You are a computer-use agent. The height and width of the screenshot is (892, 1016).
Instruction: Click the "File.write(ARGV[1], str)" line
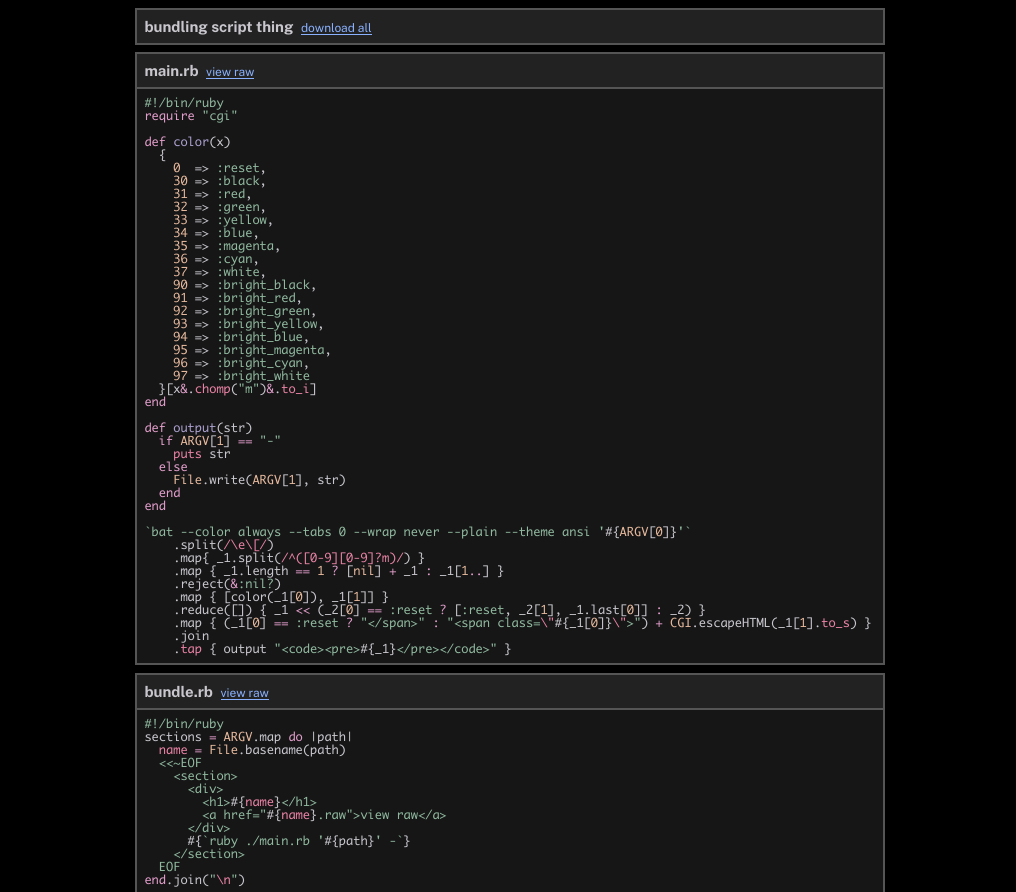[259, 480]
